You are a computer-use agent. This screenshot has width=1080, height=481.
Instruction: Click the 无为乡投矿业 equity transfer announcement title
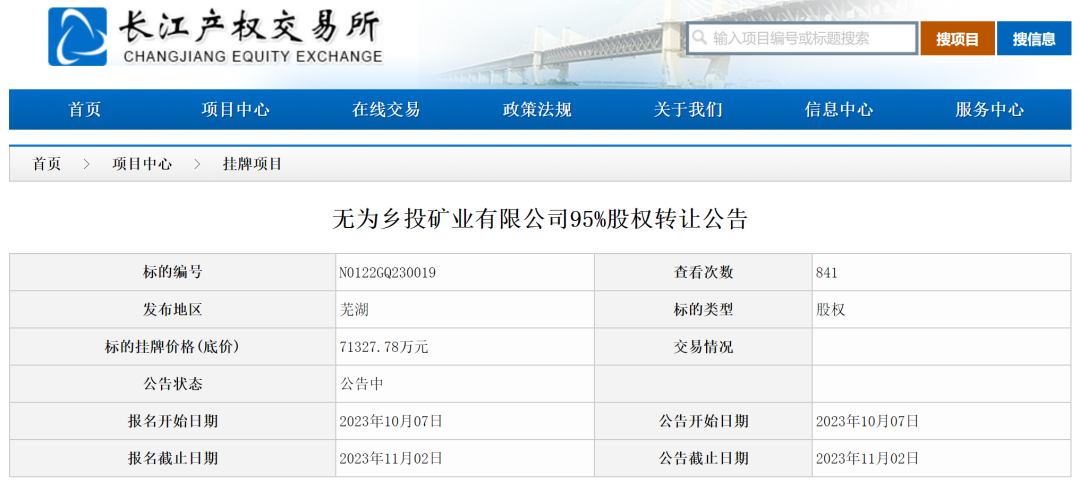pyautogui.click(x=540, y=219)
